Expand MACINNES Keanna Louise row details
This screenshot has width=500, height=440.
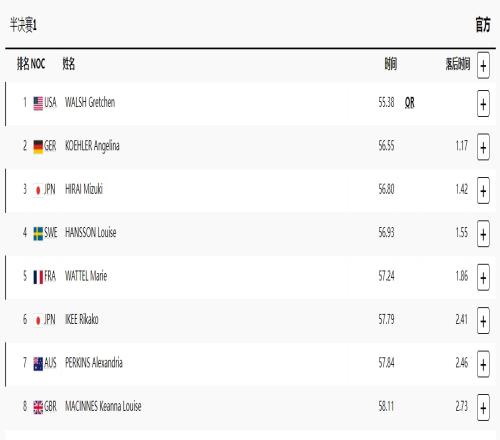click(483, 407)
